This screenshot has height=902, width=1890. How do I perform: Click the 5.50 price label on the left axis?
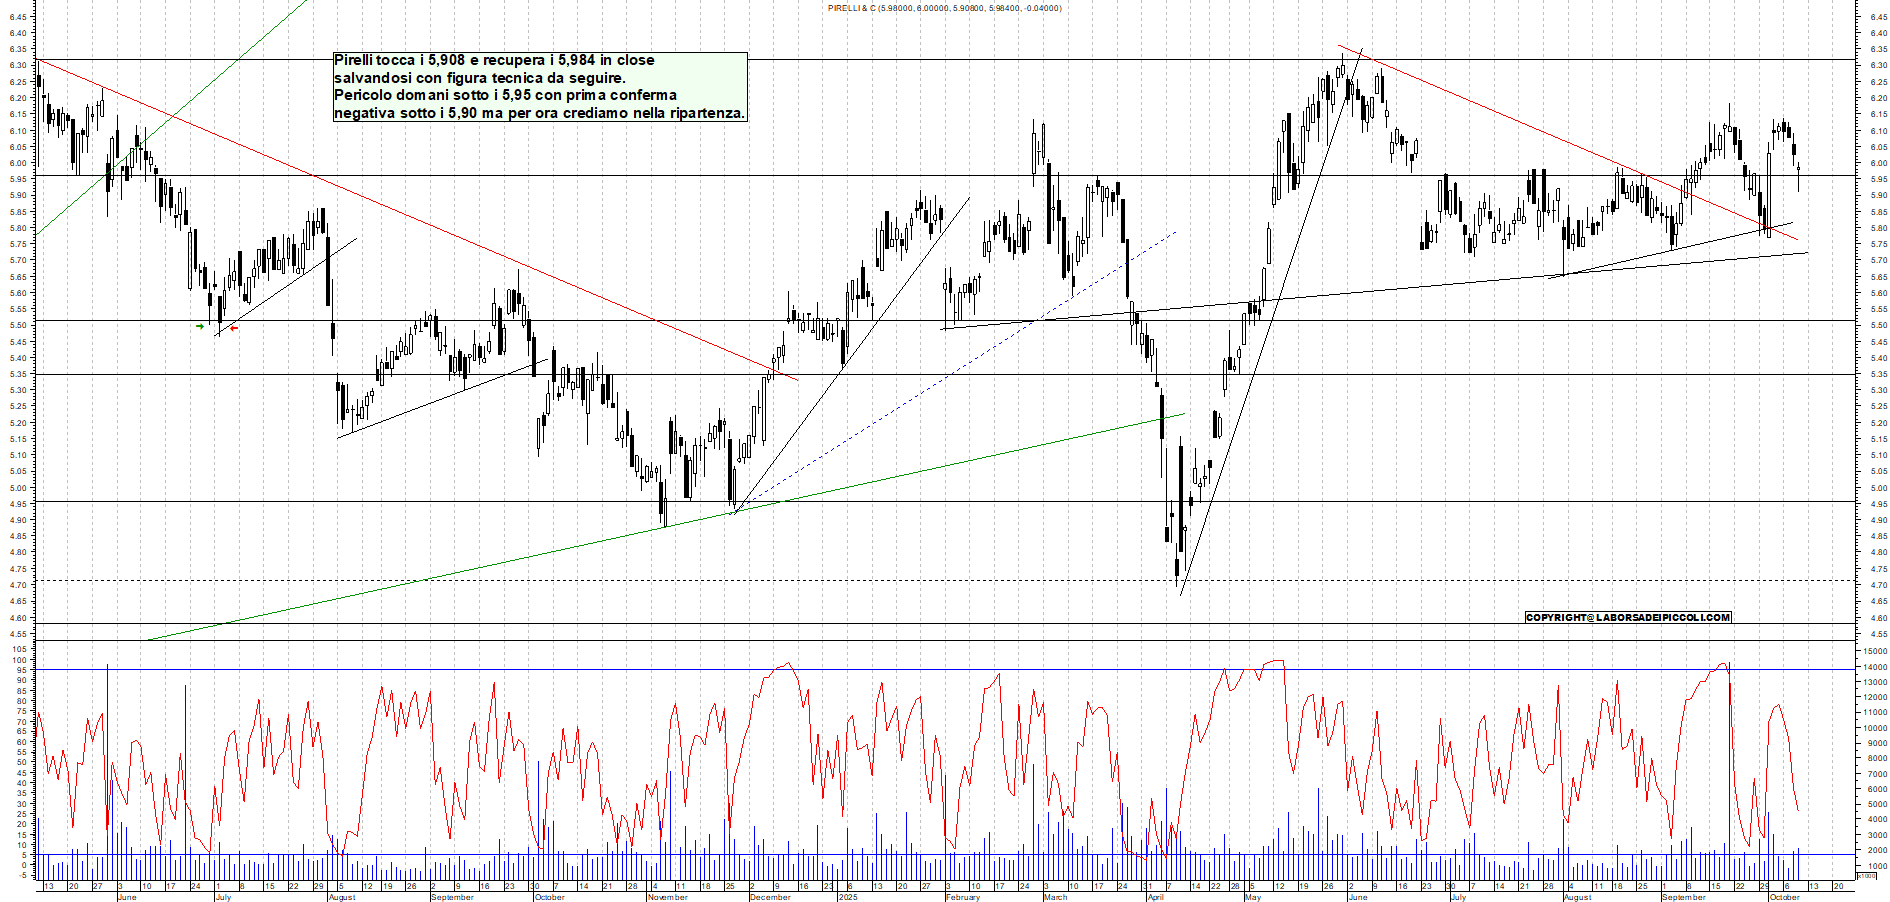coord(18,325)
